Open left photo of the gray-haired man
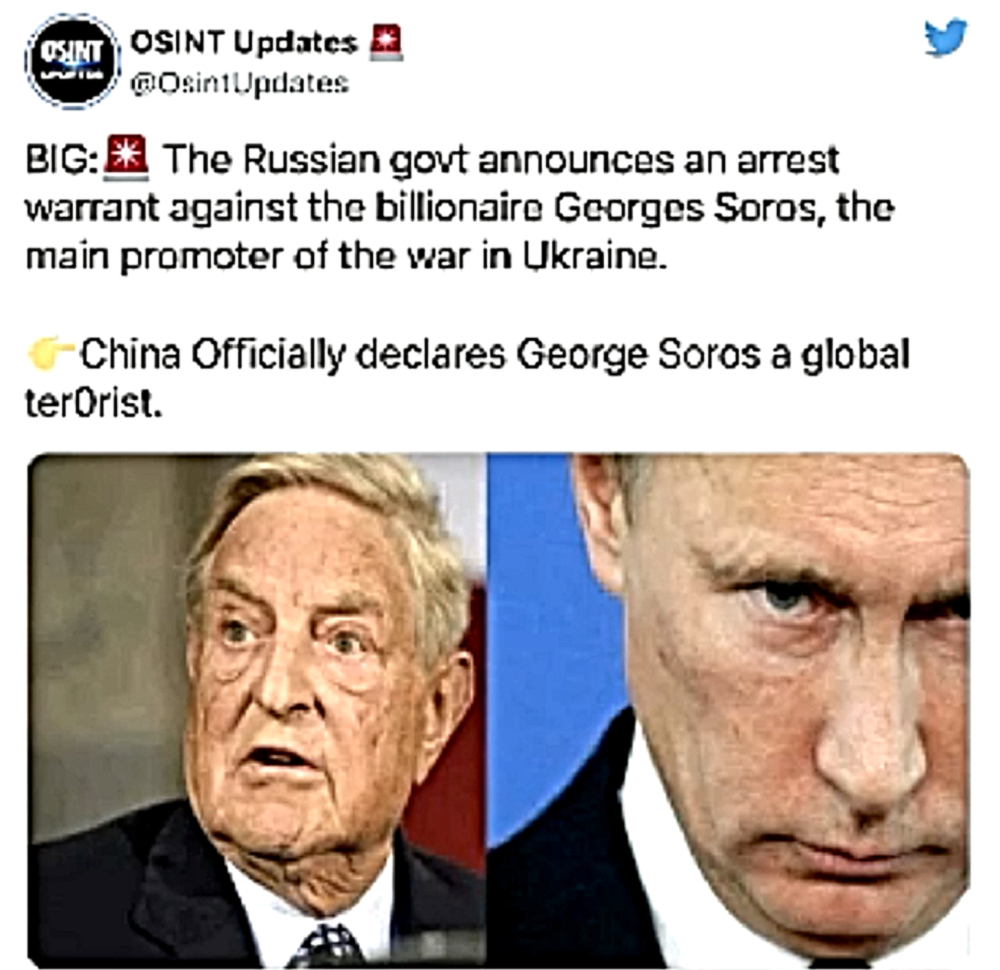Viewport: 1000px width, 970px height. pyautogui.click(x=257, y=710)
